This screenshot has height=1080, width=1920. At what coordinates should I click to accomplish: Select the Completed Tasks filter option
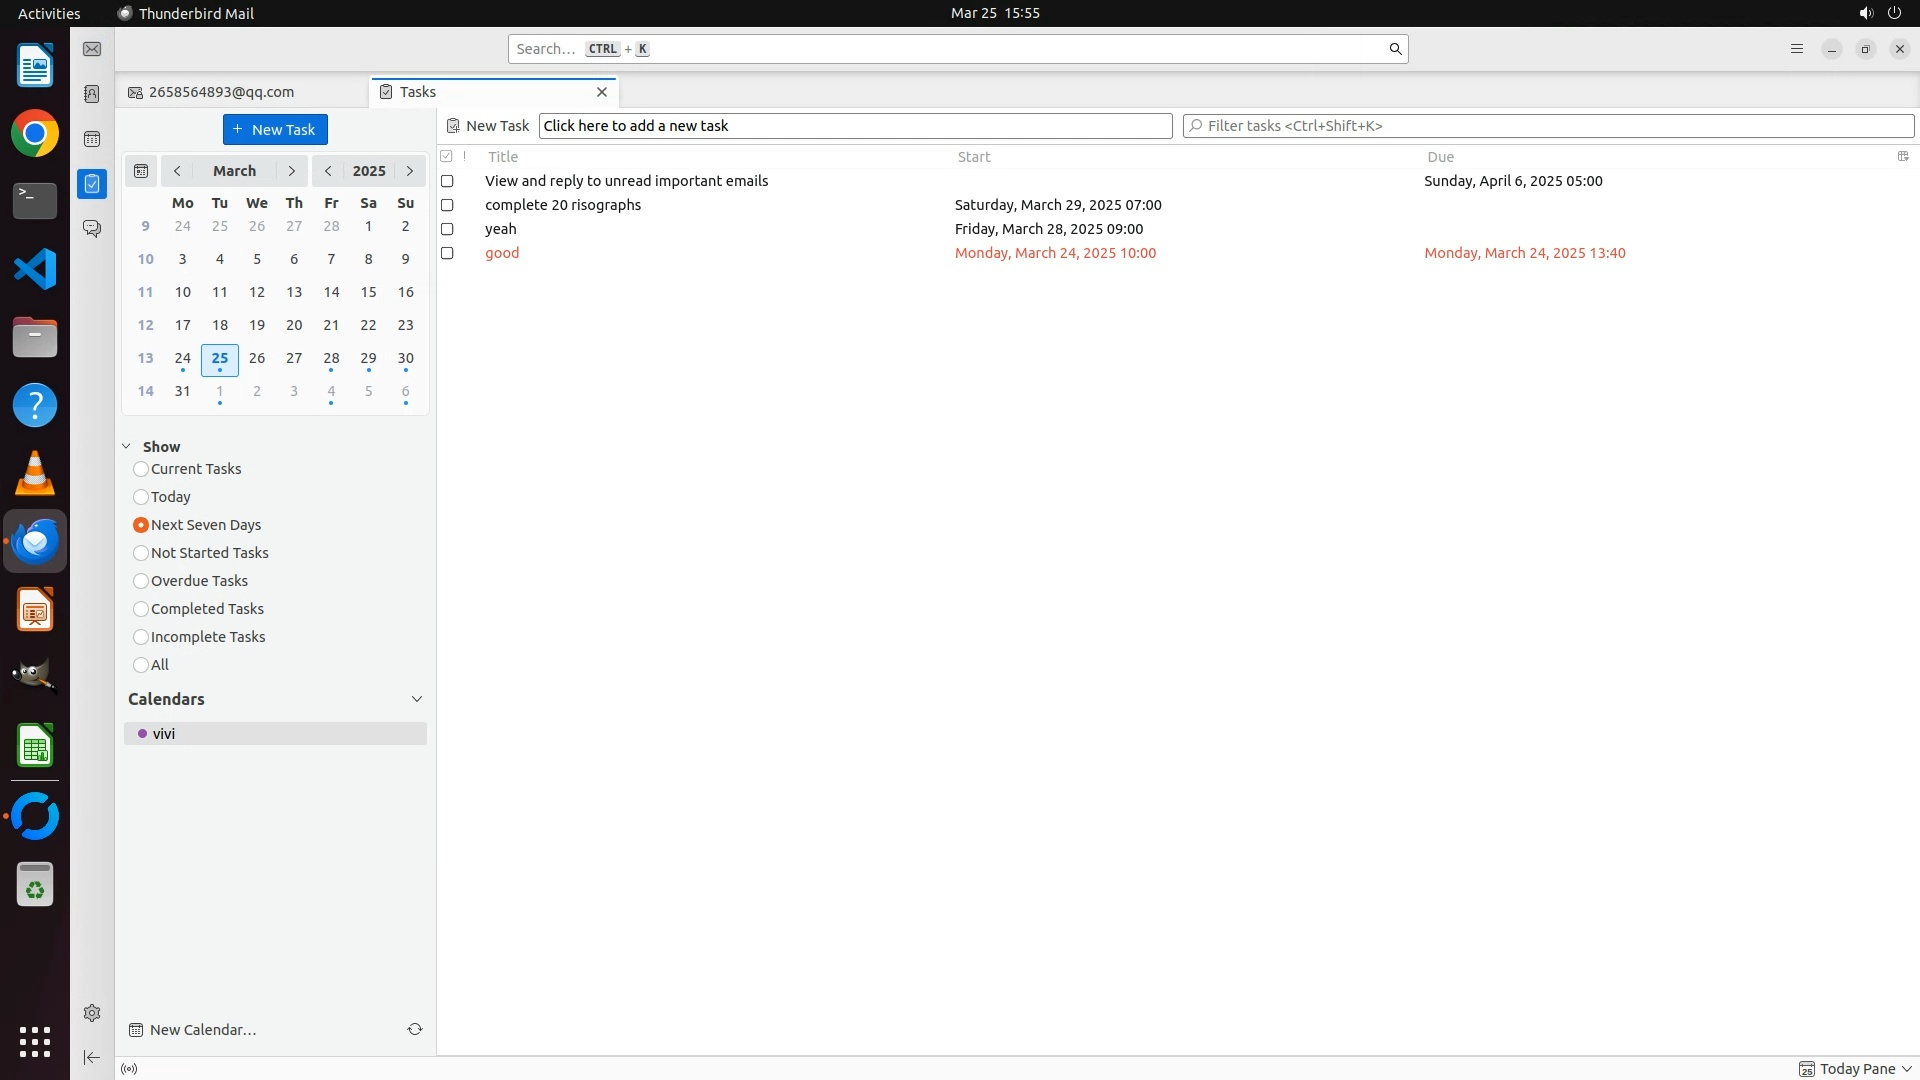pos(141,609)
